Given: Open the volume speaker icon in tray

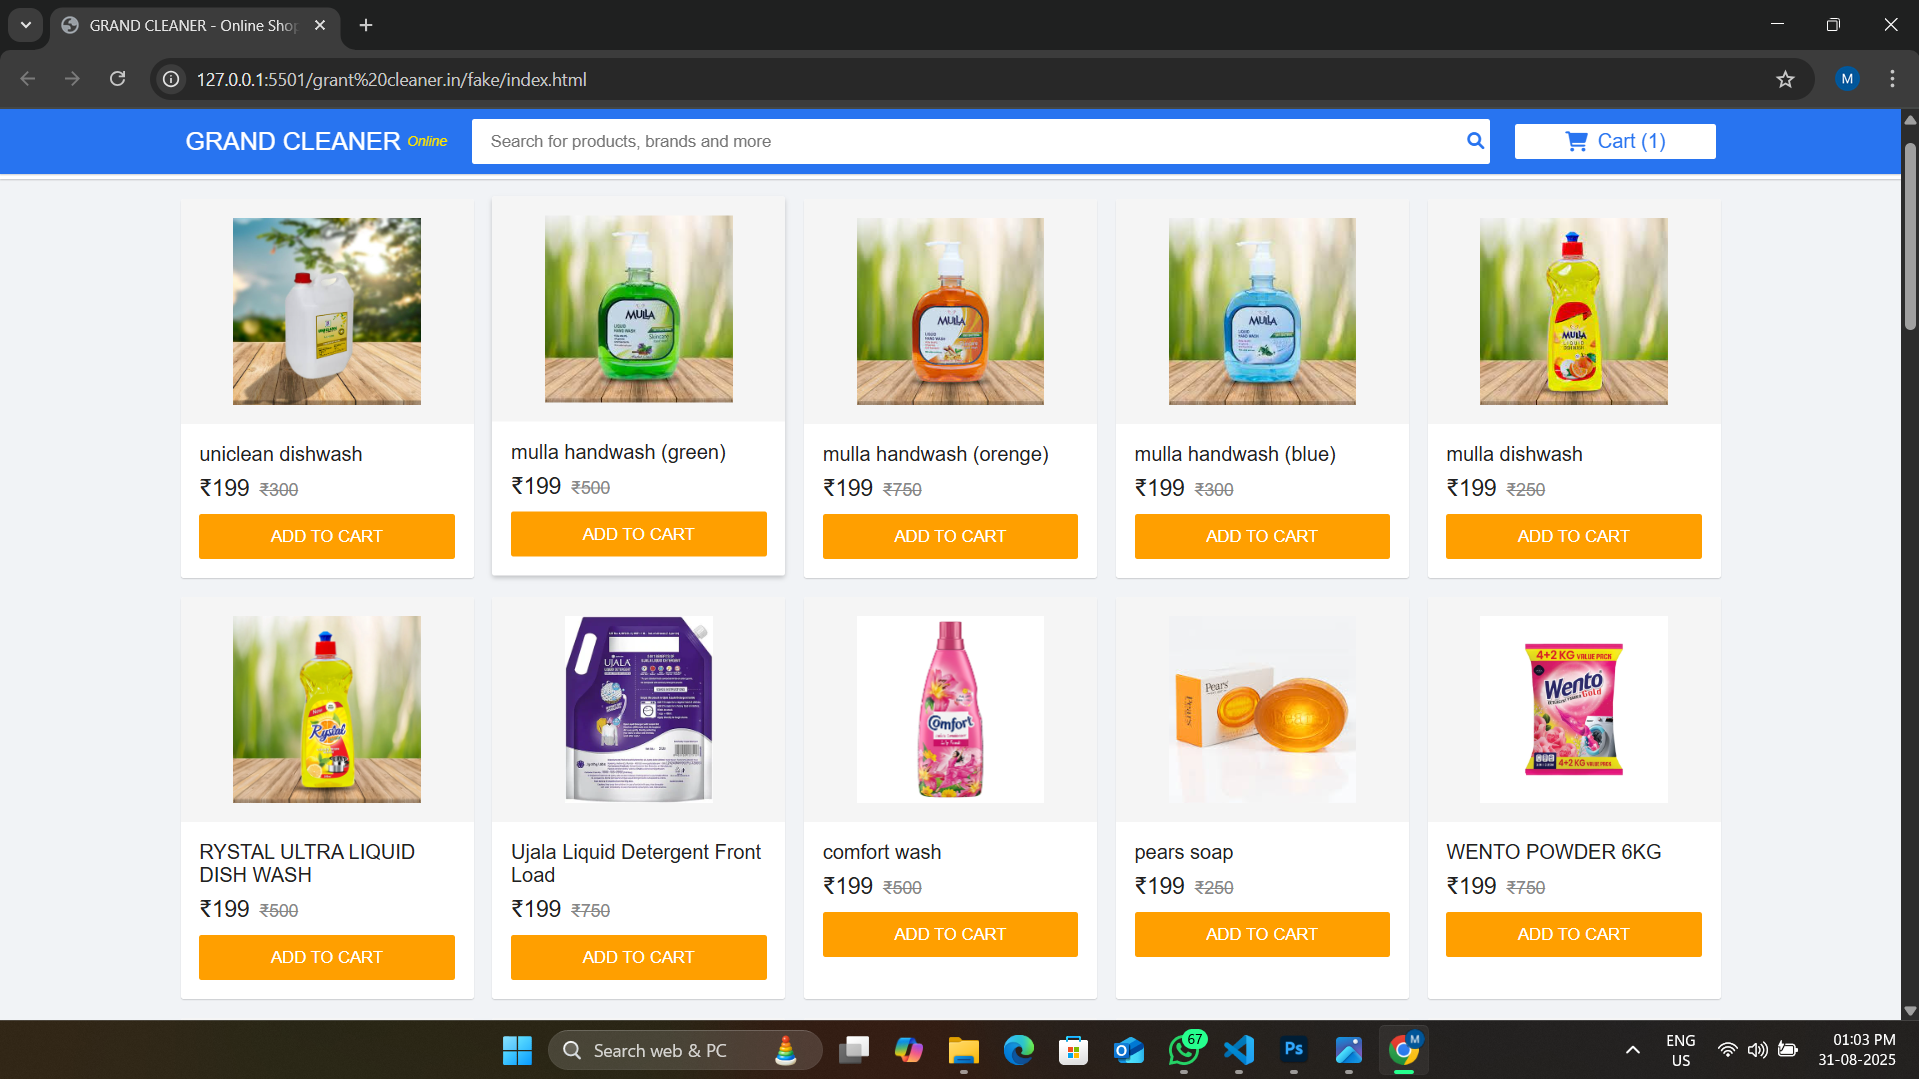Looking at the screenshot, I should 1757,1050.
